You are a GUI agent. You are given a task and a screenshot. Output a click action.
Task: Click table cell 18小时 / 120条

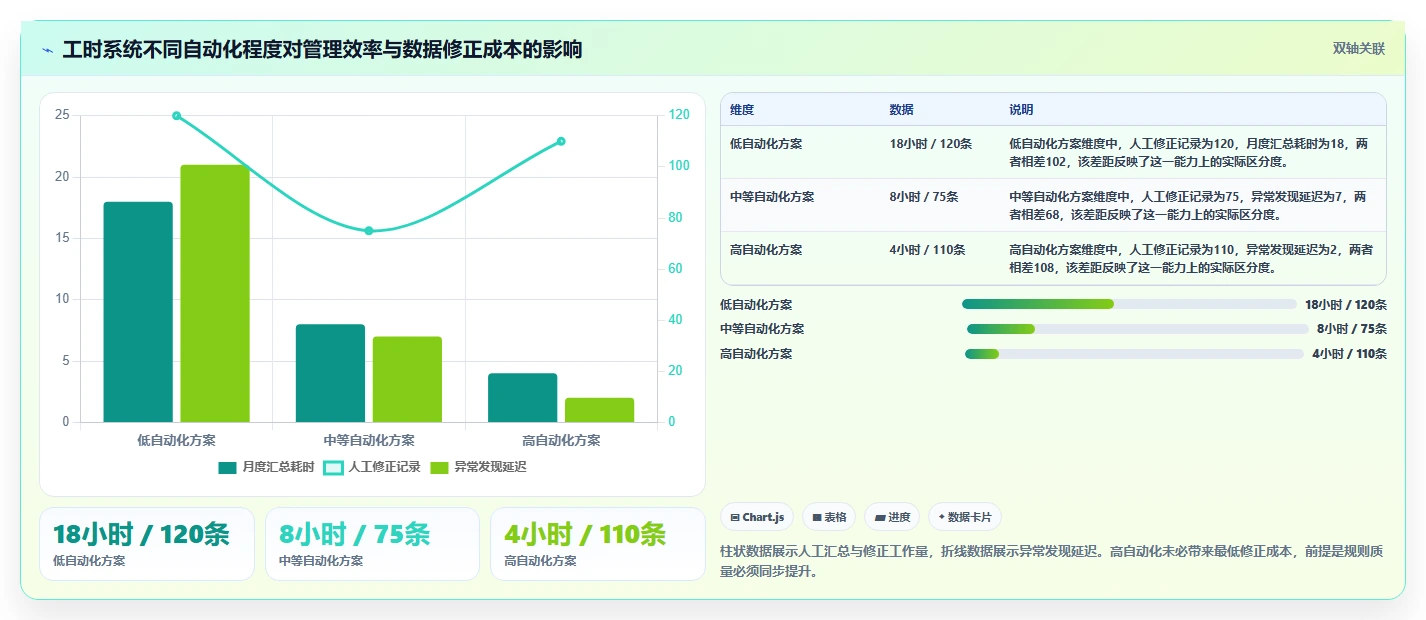pos(930,144)
